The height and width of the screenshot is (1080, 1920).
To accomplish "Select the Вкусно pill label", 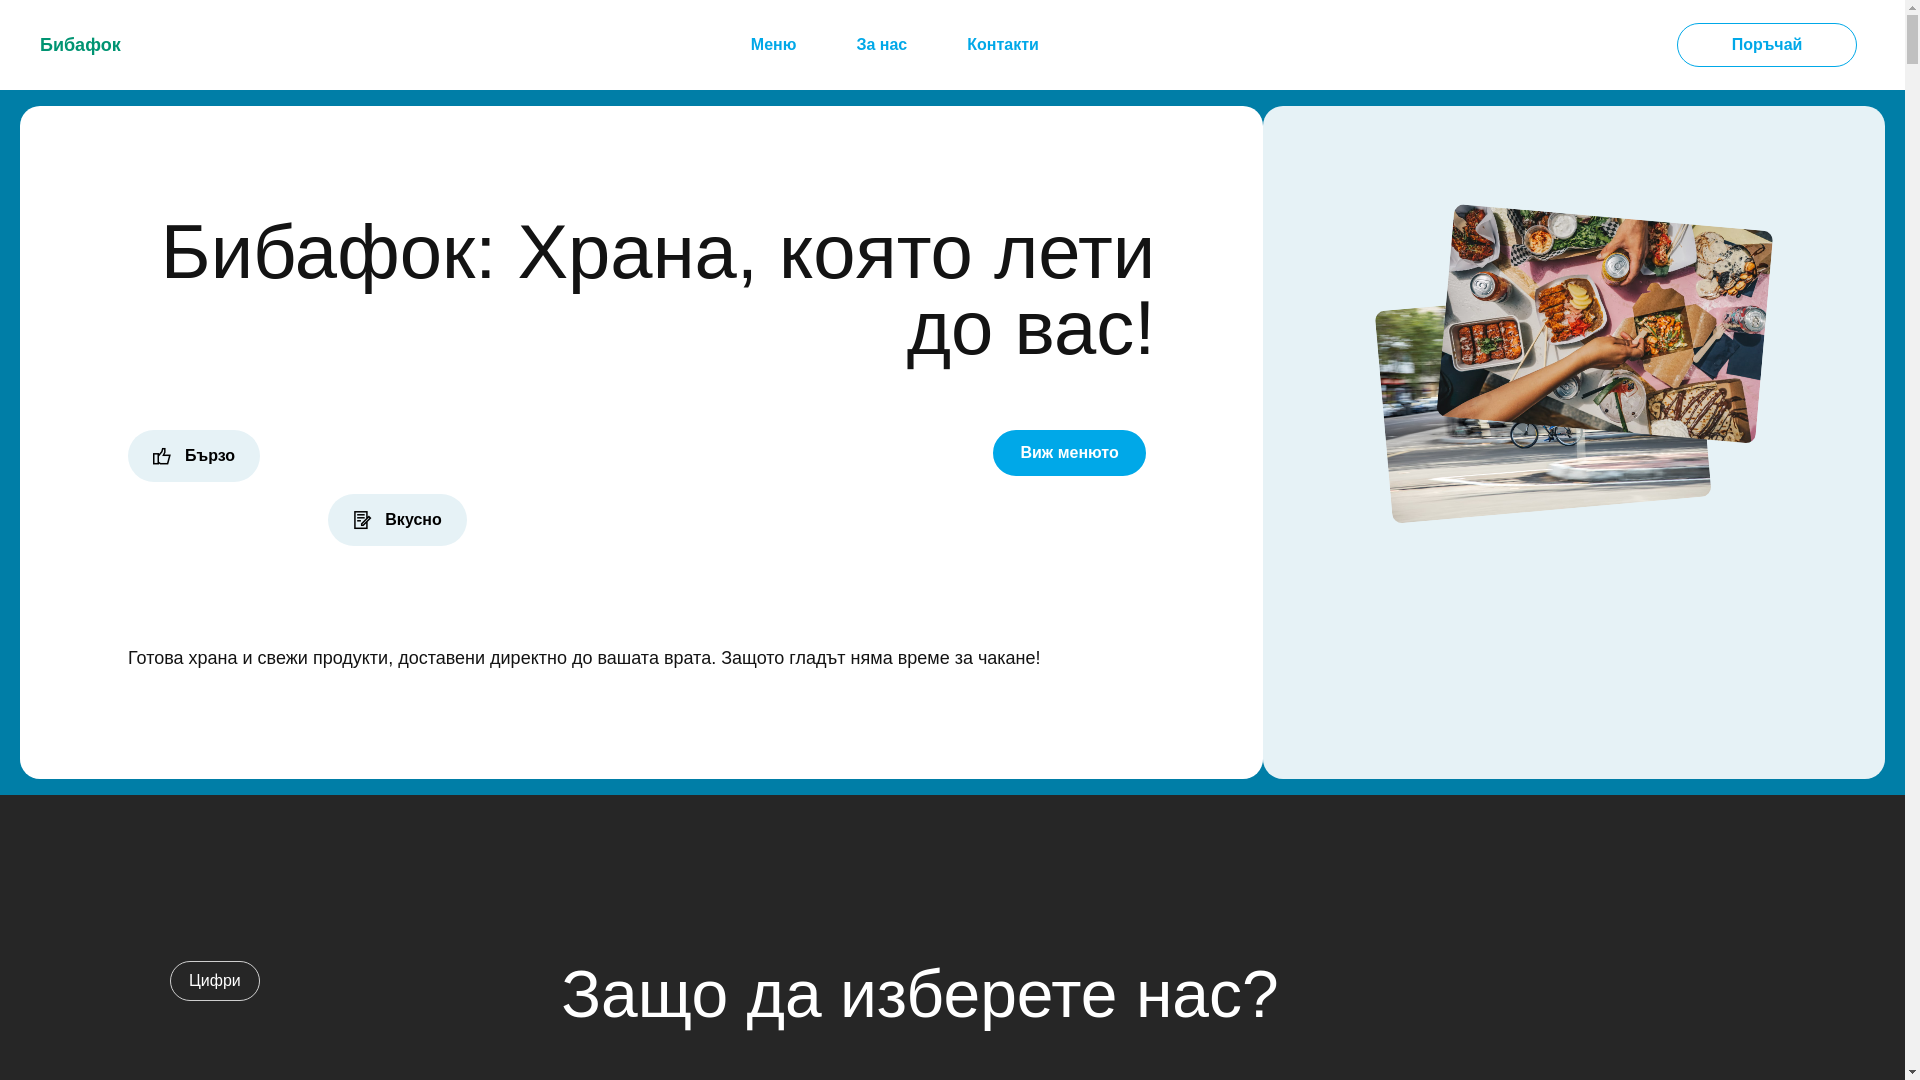I will click(x=412, y=520).
